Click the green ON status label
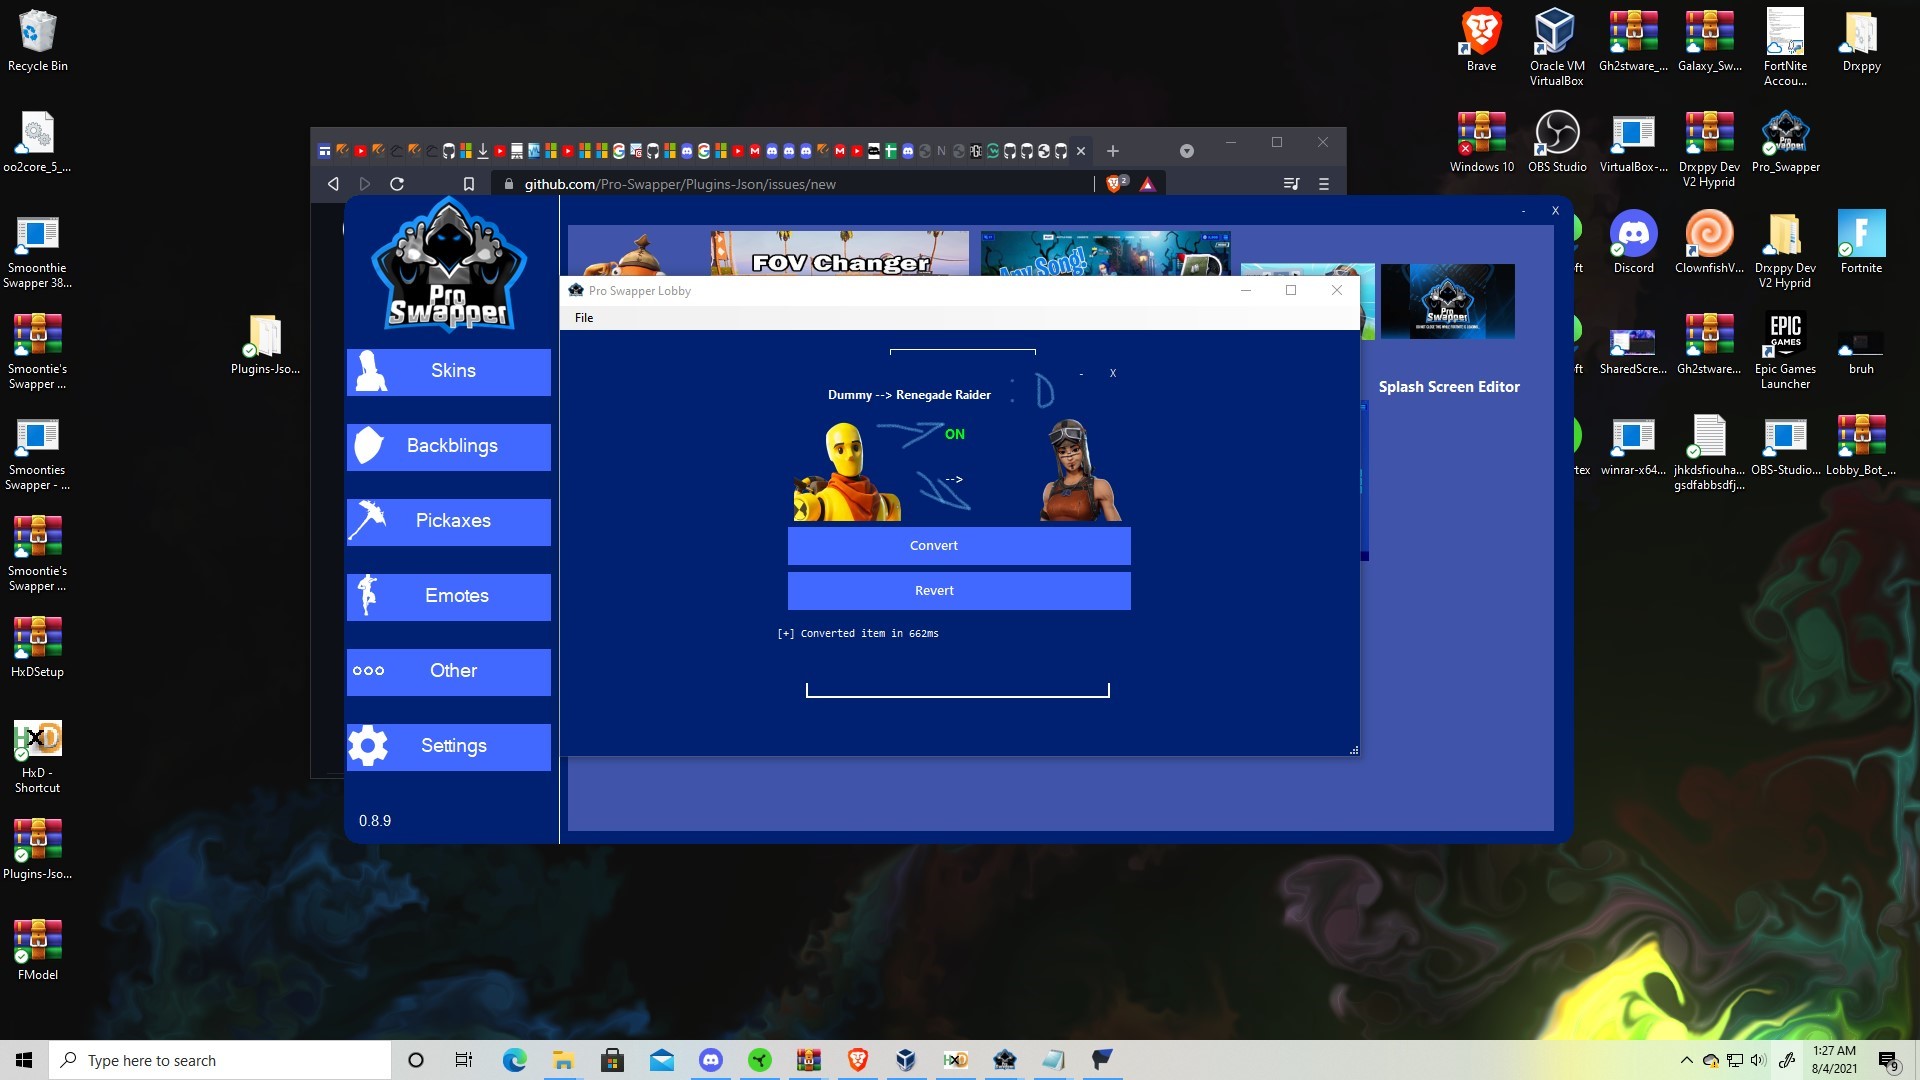The height and width of the screenshot is (1080, 1920). point(954,435)
